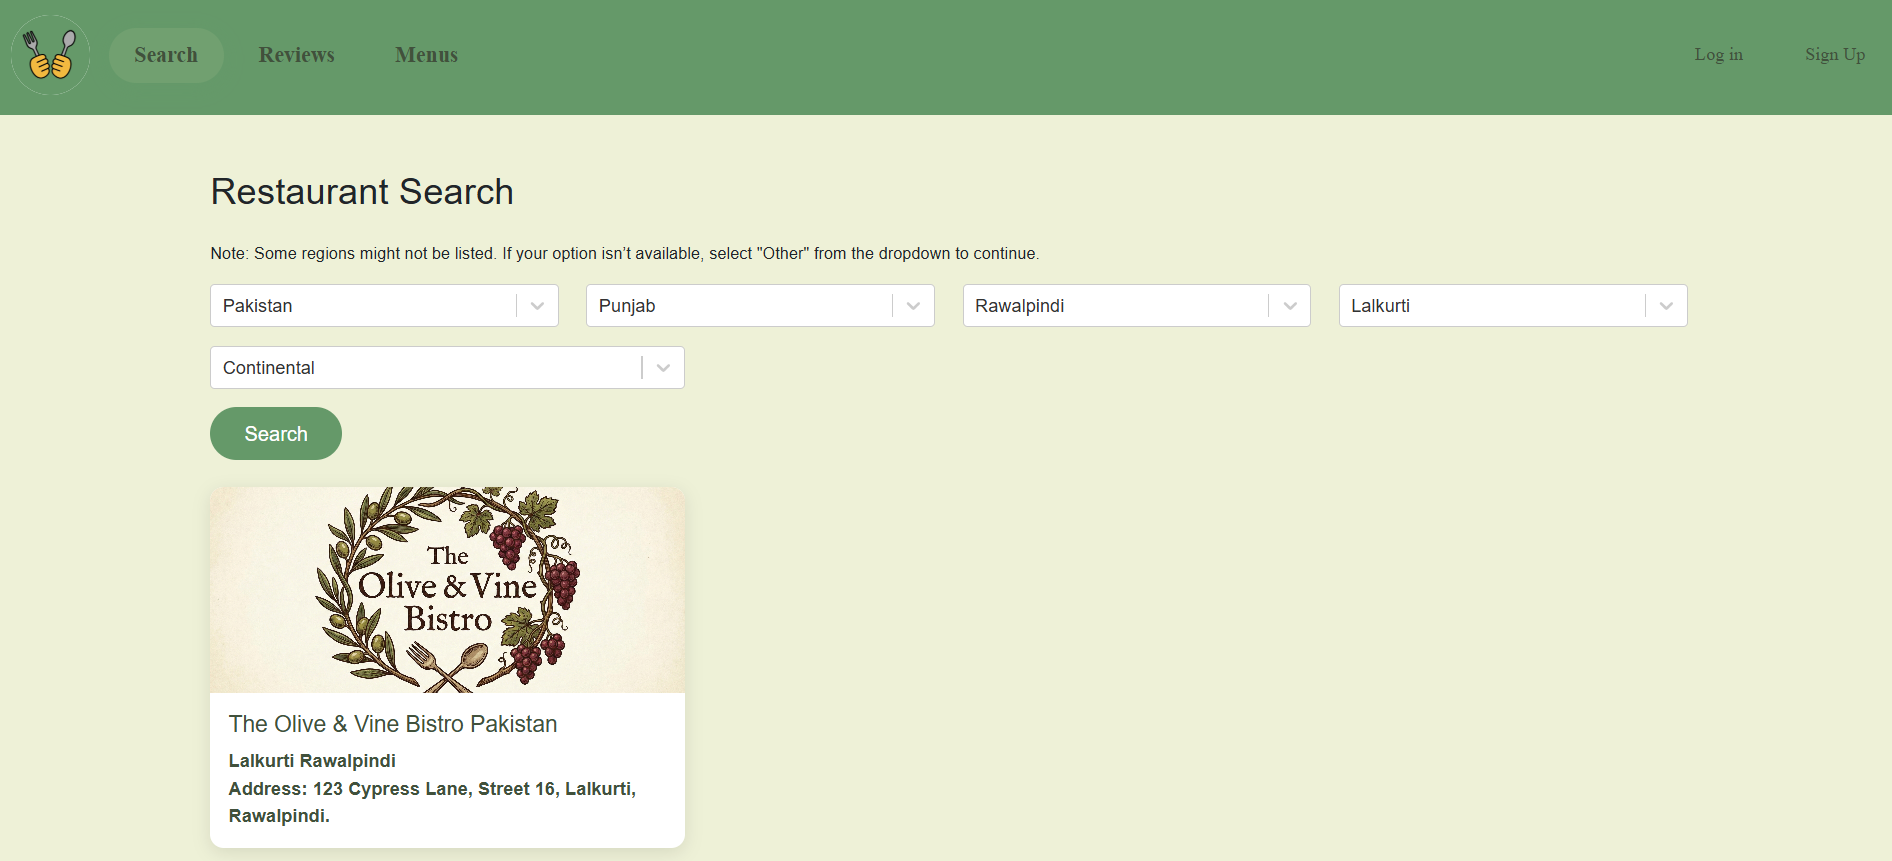Click the green Search button
Screen dimensions: 1892x861
pyautogui.click(x=276, y=434)
